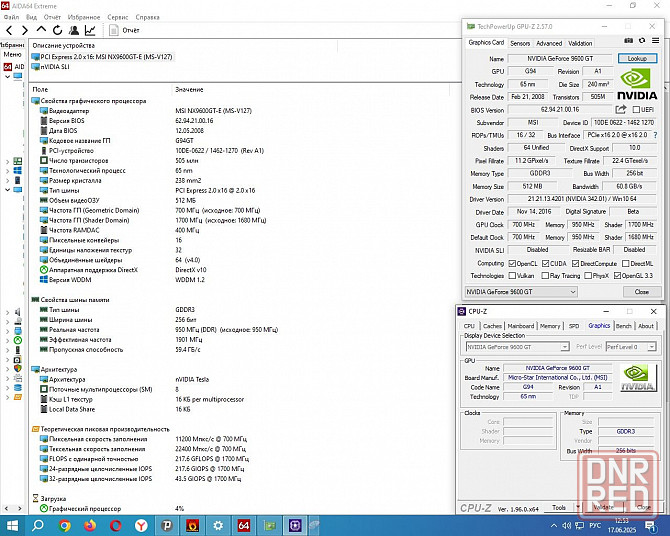Select the database icon in AIDA64 sidebar
The width and height of the screenshot is (670, 536).
[x=18, y=388]
